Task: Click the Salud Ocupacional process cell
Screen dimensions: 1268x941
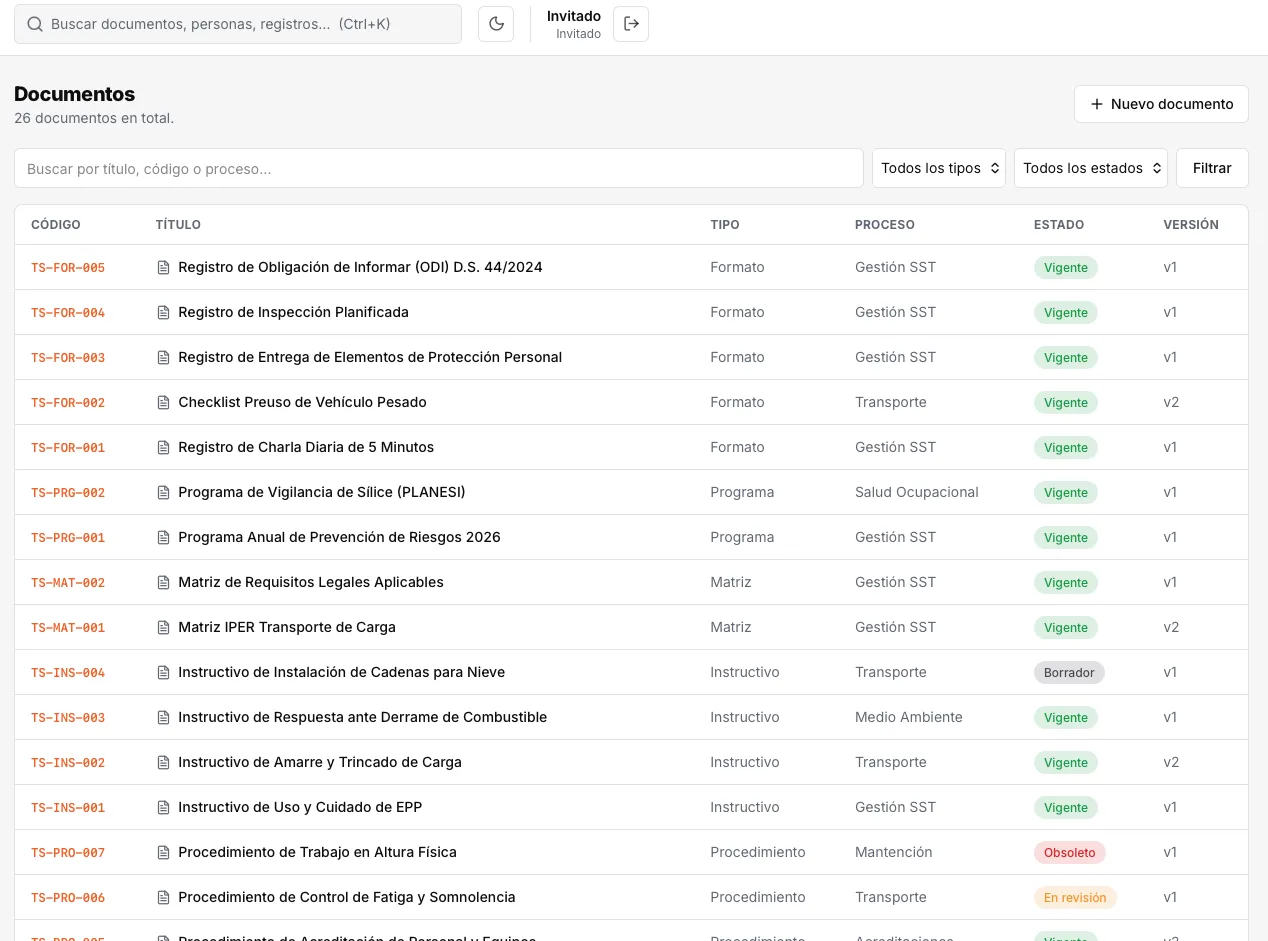Action: (x=917, y=492)
